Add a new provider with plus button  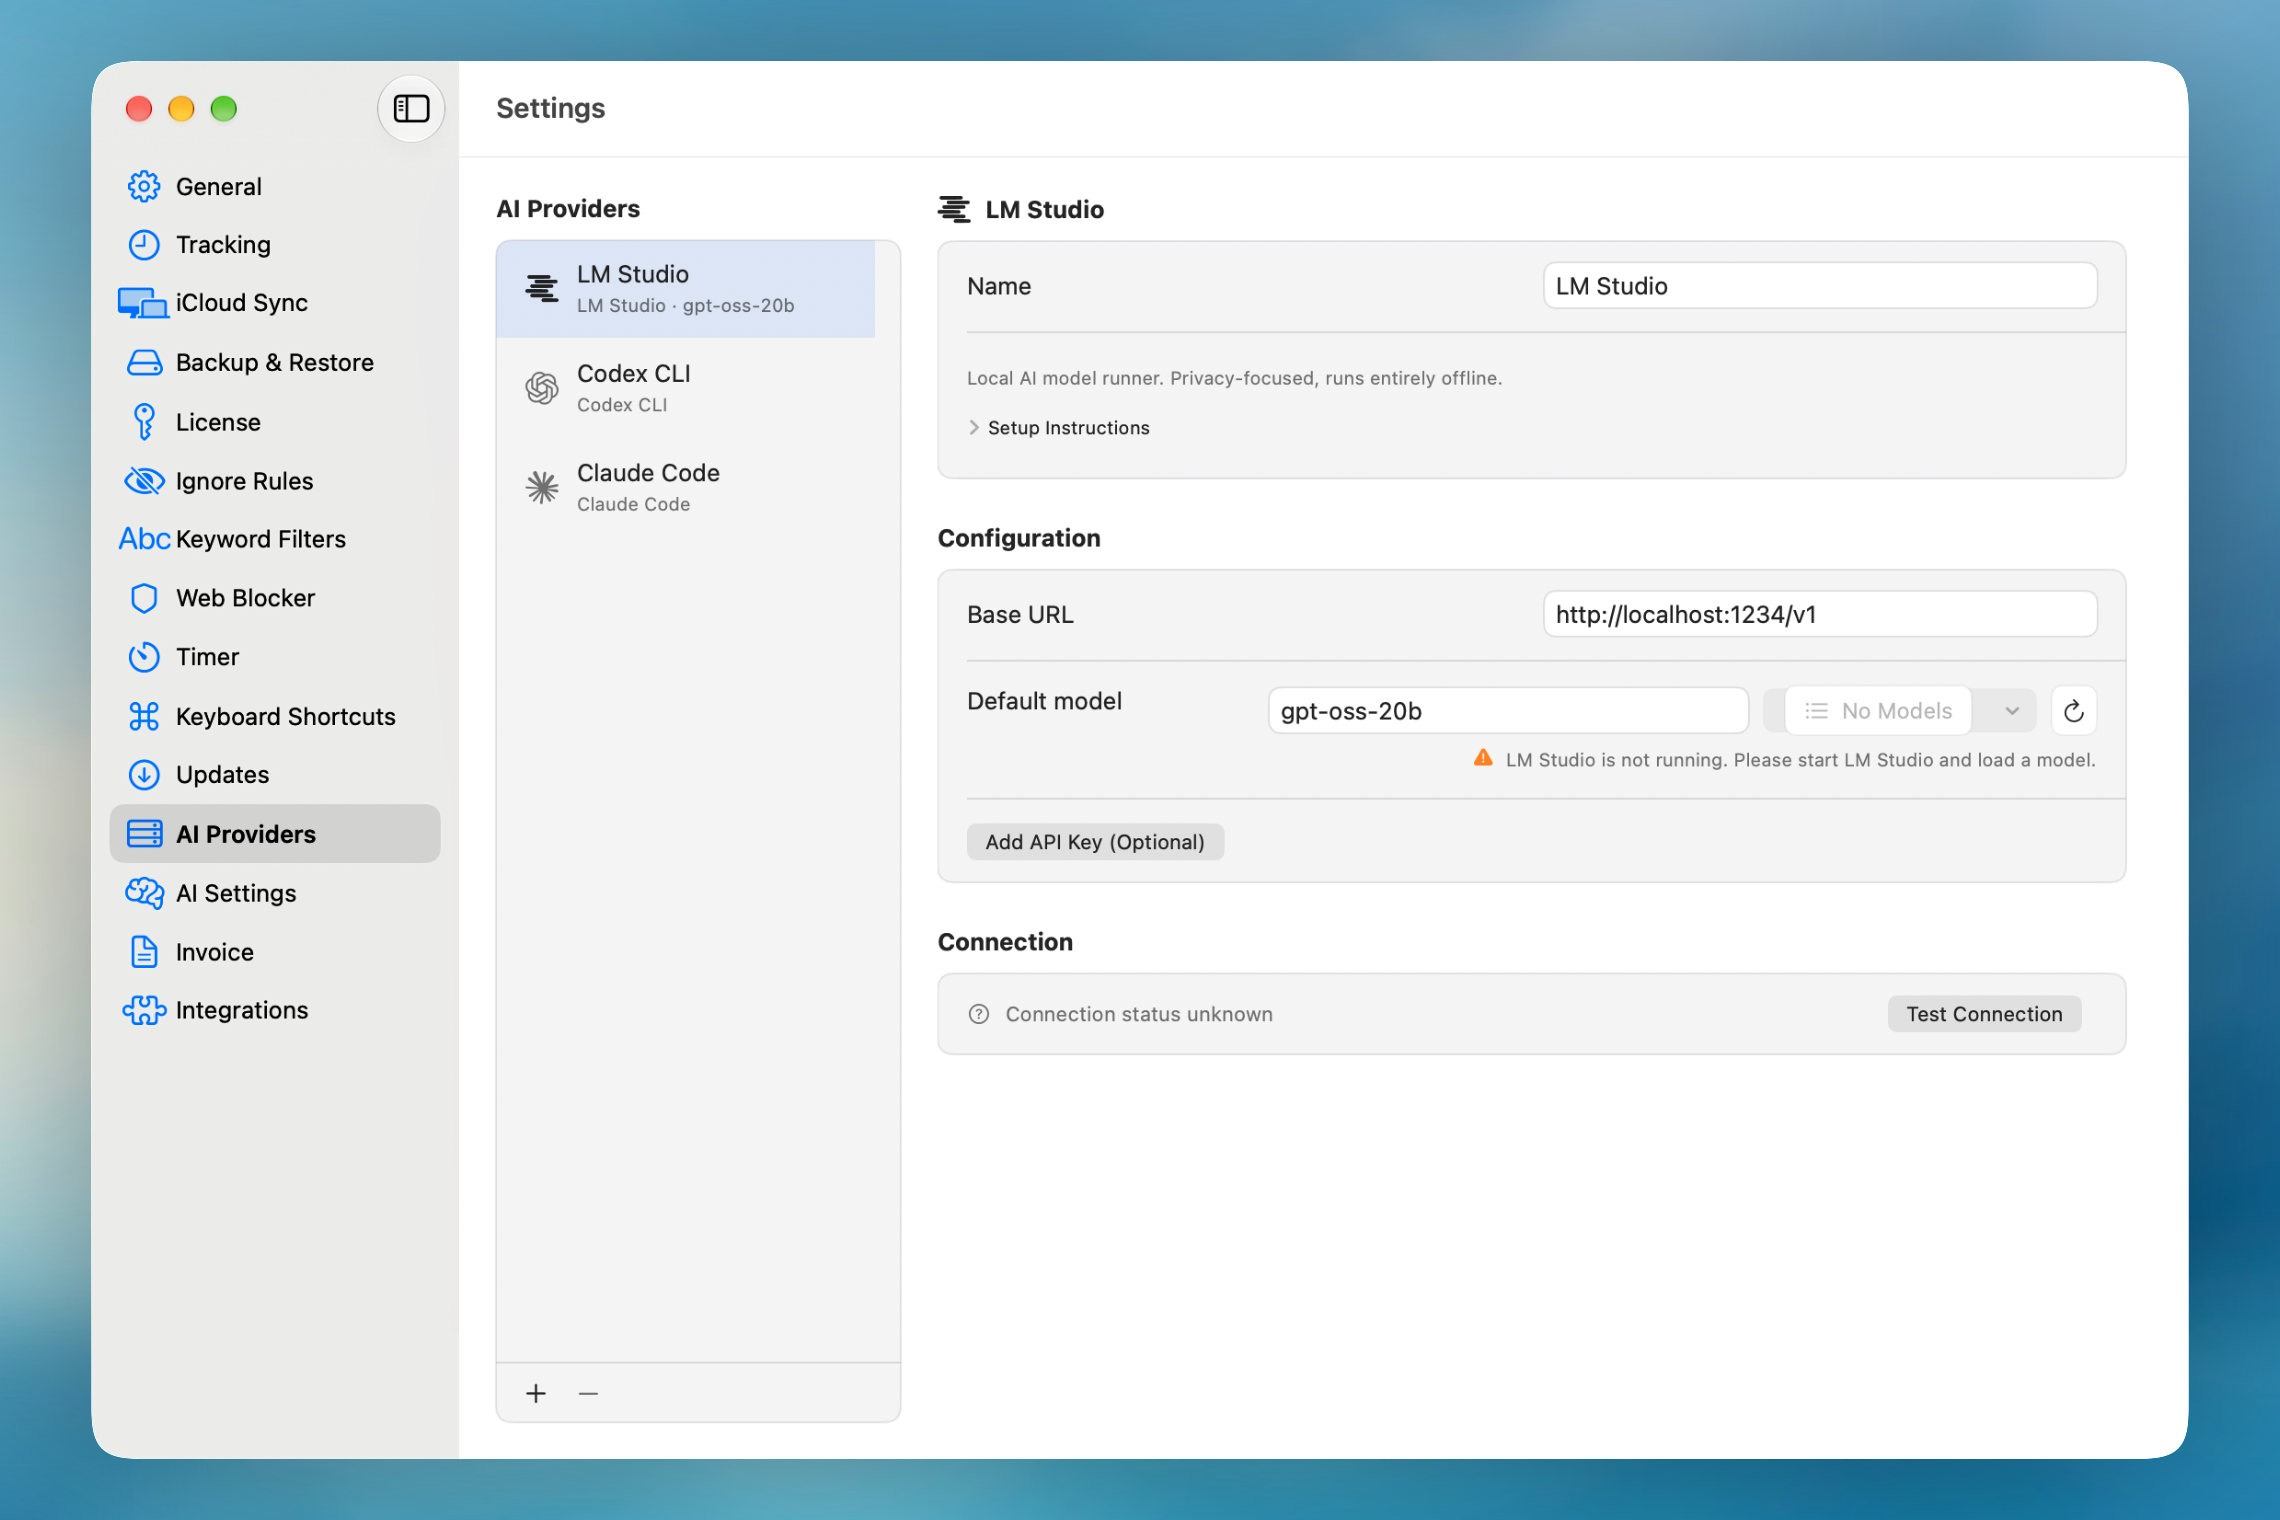tap(536, 1393)
